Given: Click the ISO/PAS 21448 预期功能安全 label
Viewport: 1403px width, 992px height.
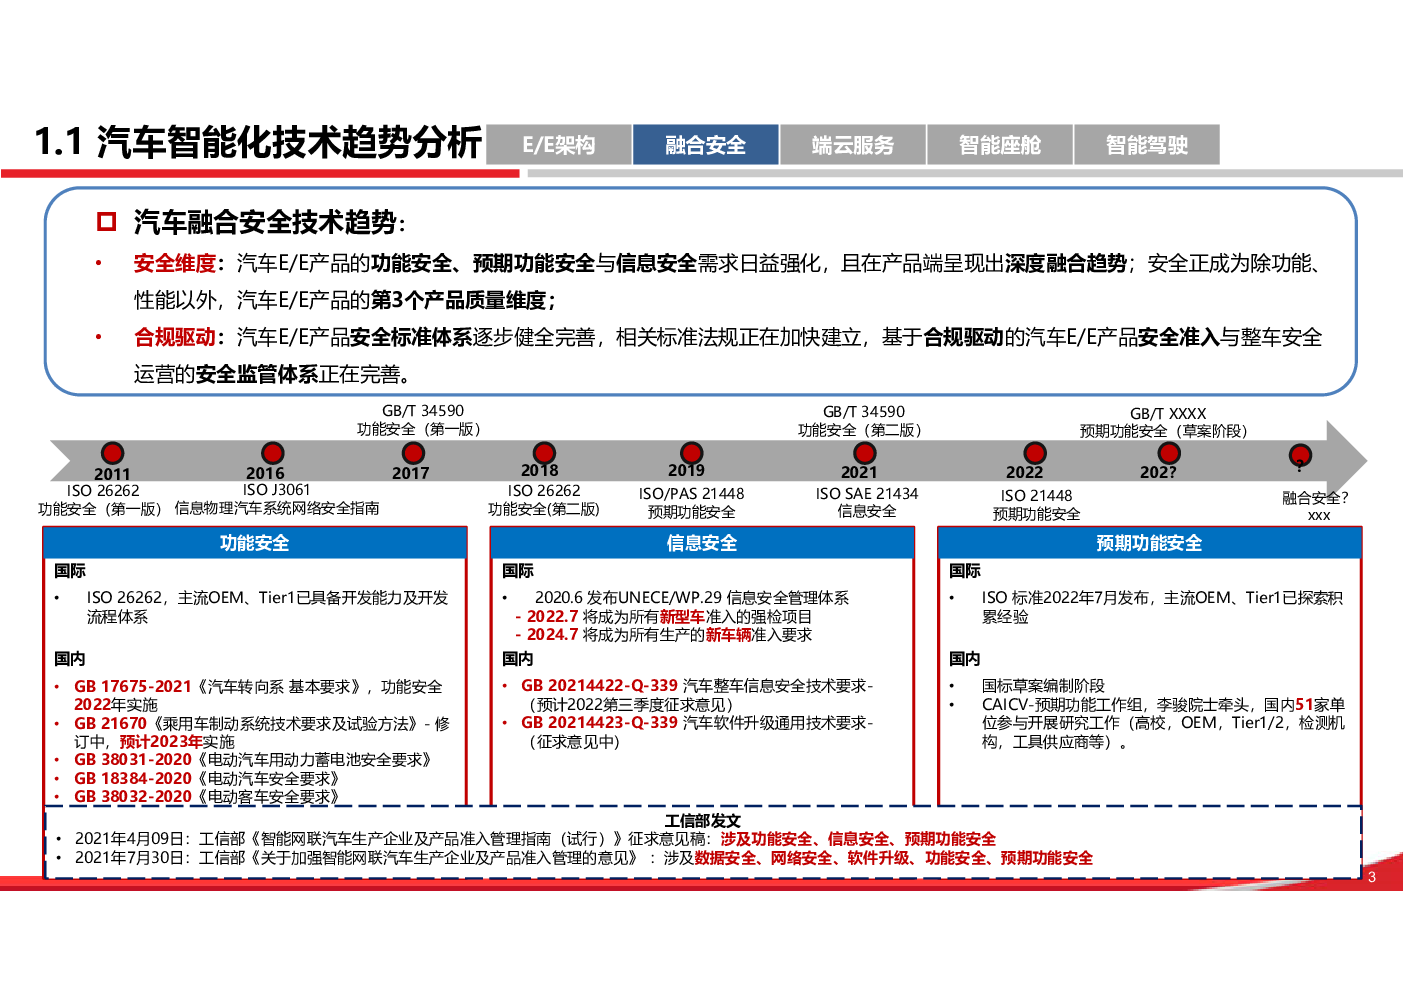Looking at the screenshot, I should coord(691,503).
